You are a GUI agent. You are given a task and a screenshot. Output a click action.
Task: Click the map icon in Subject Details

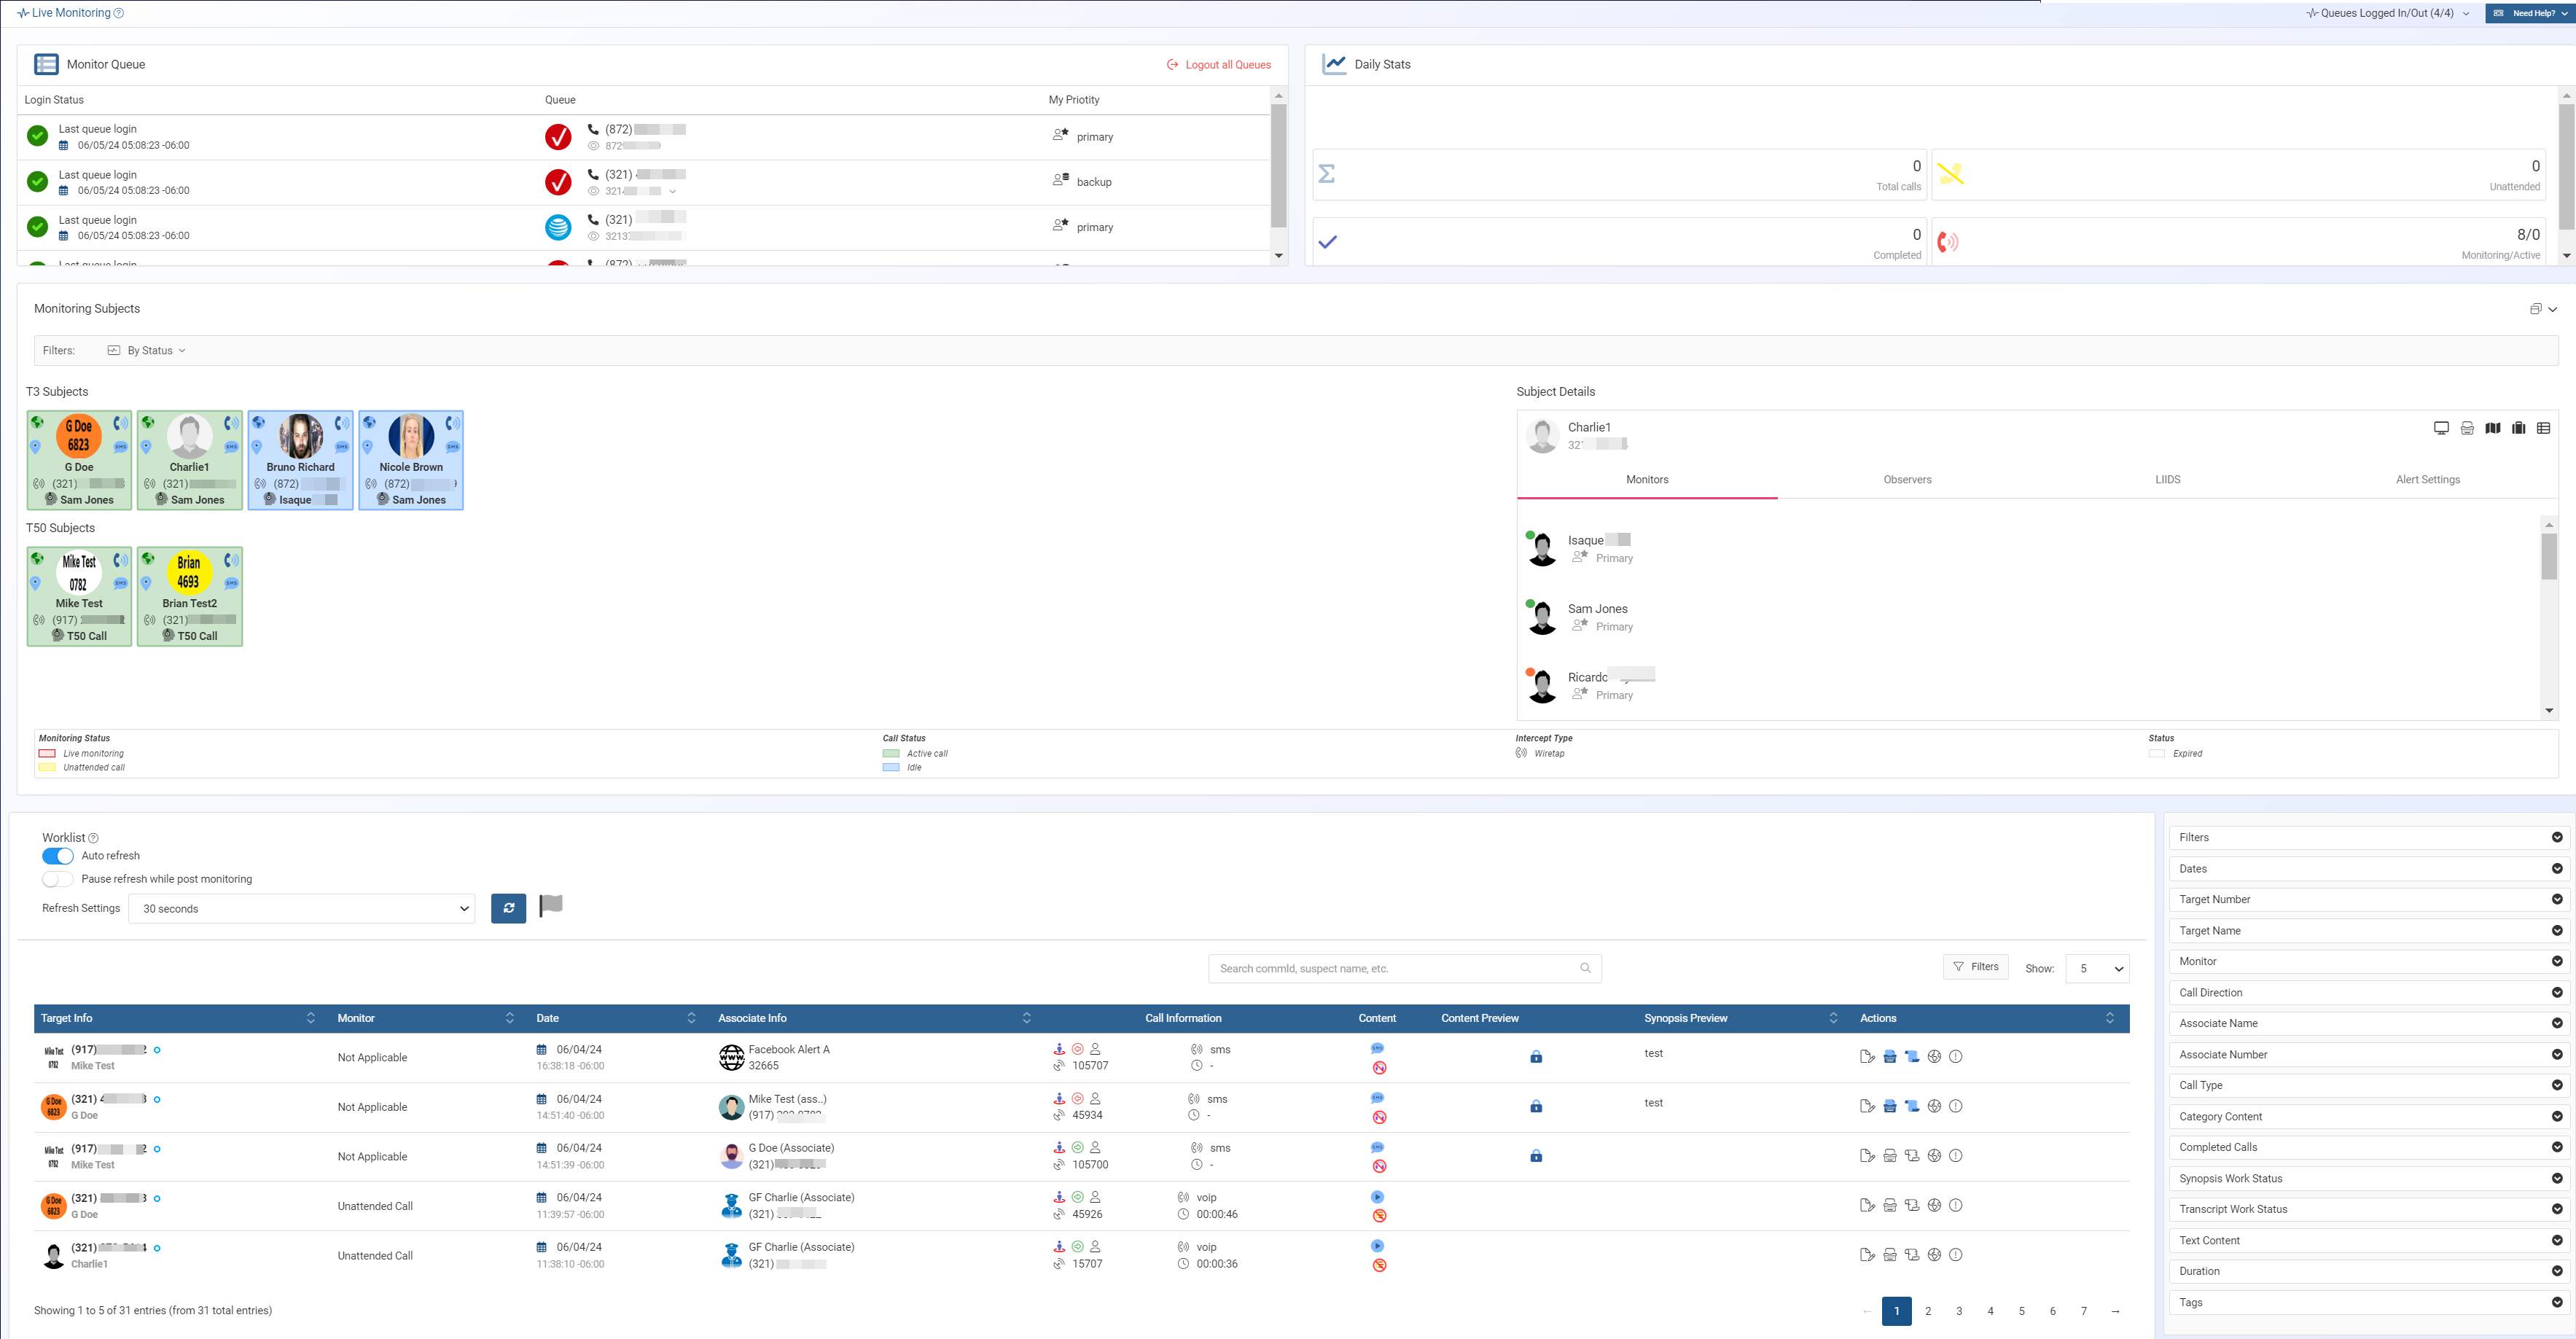[x=2493, y=428]
